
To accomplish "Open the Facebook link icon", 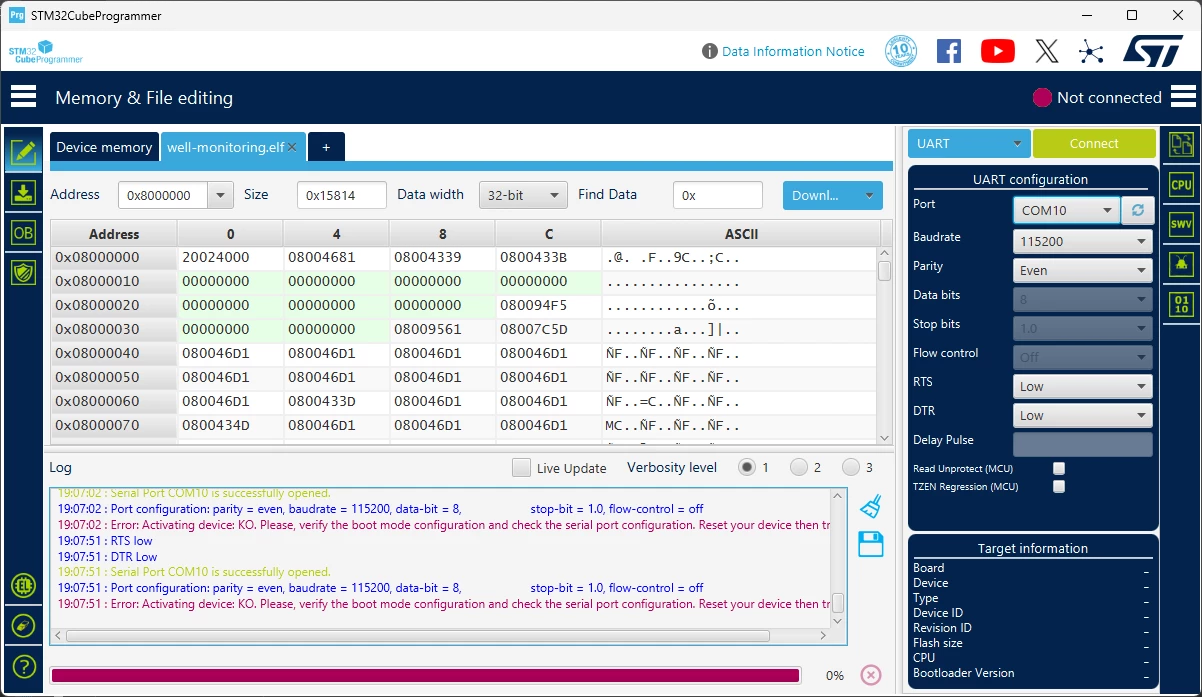I will [x=949, y=51].
